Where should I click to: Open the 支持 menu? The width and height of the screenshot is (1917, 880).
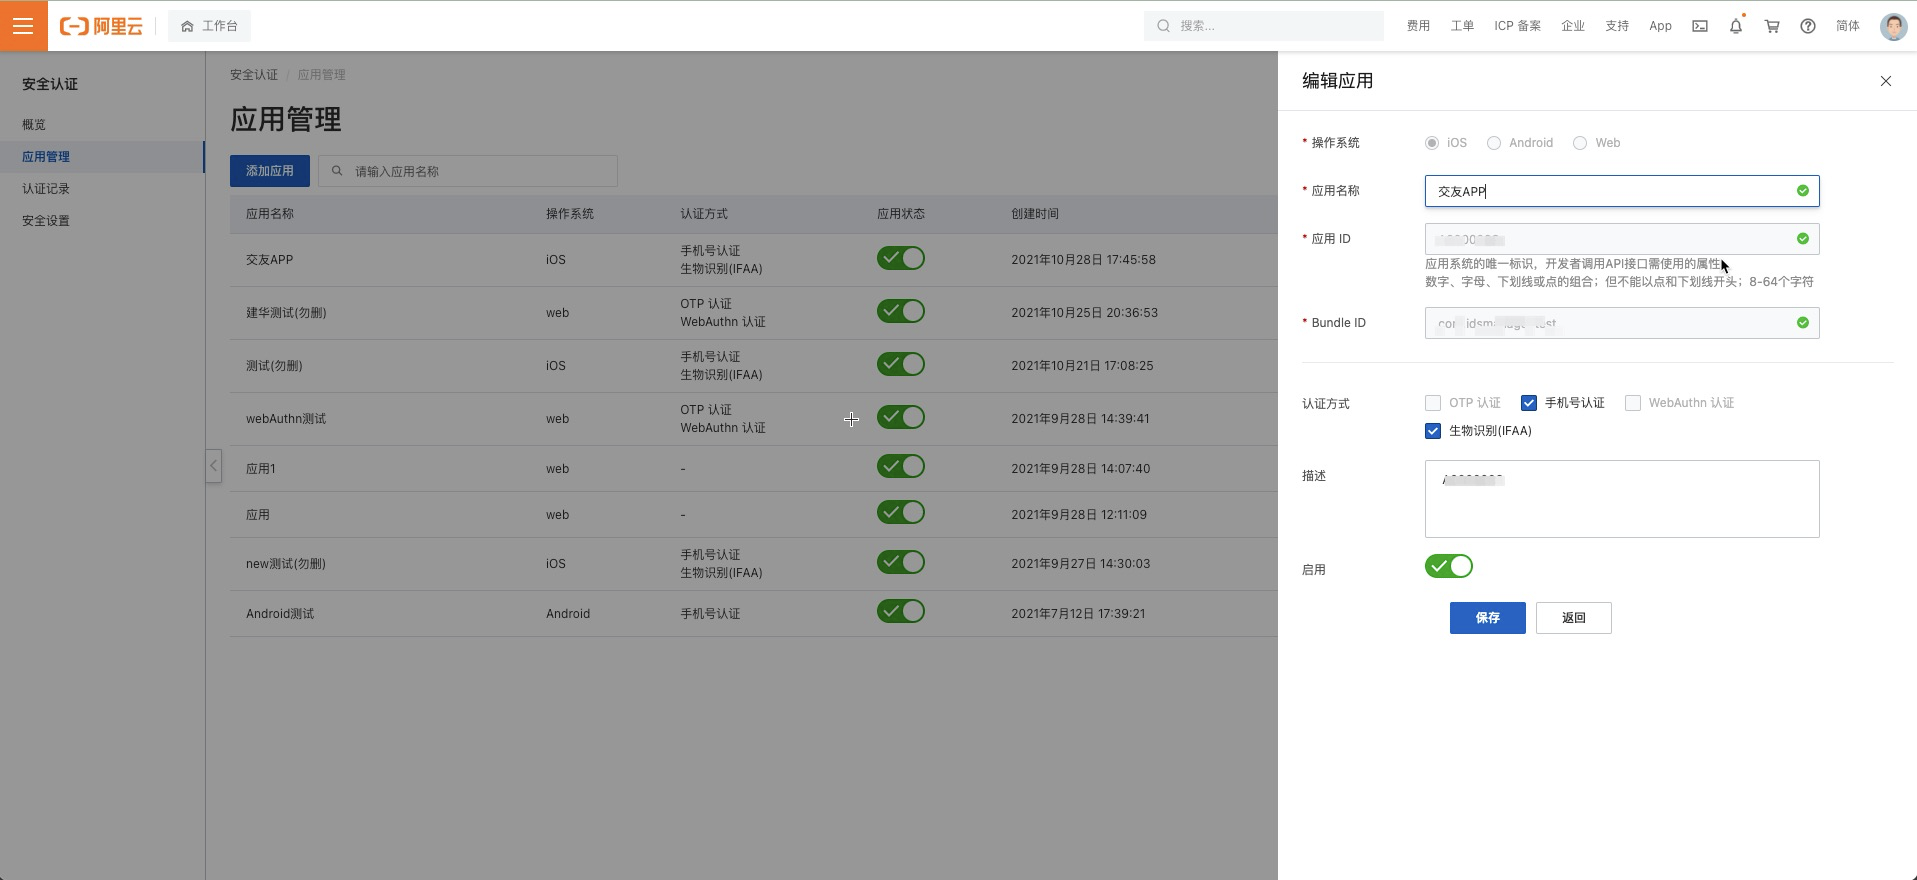coord(1617,26)
